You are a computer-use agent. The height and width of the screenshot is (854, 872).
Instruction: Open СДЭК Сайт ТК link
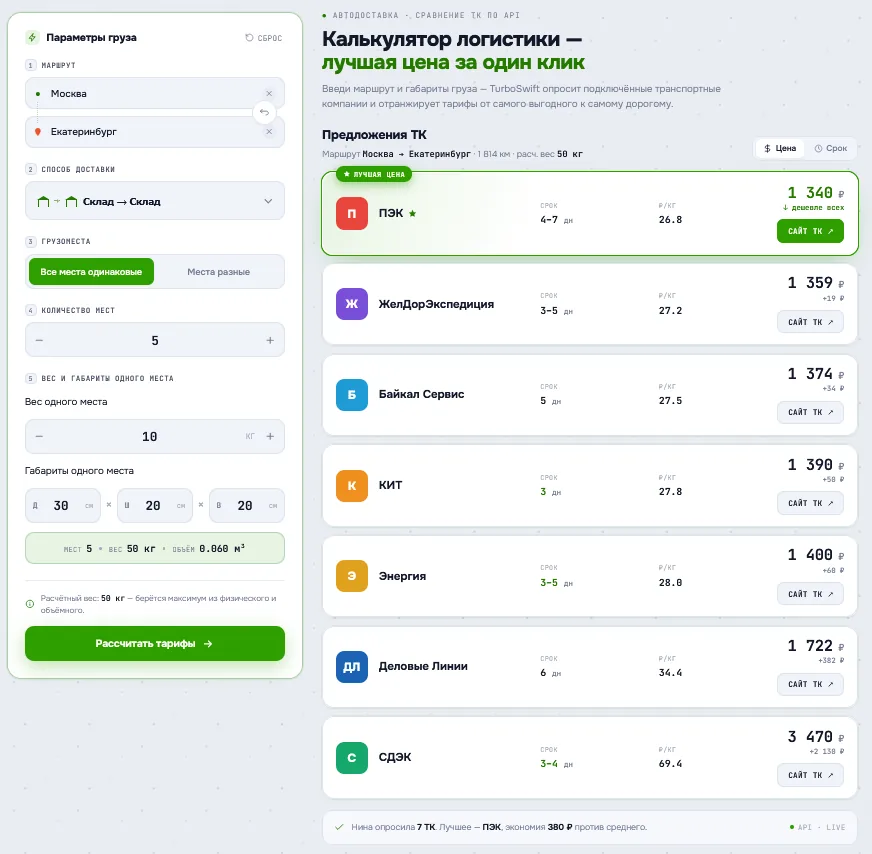coord(810,776)
